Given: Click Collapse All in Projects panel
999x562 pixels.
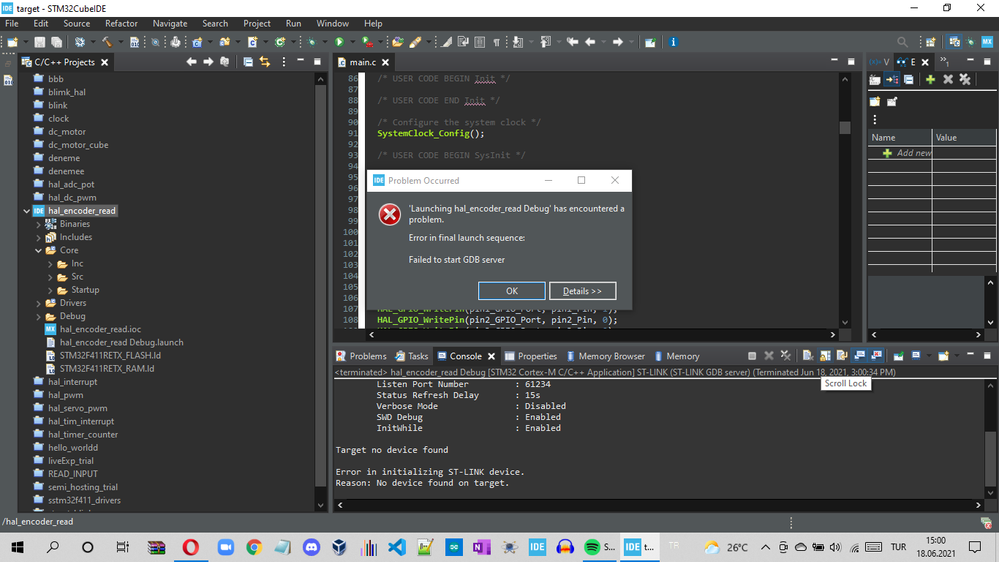Looking at the screenshot, I should tap(248, 62).
